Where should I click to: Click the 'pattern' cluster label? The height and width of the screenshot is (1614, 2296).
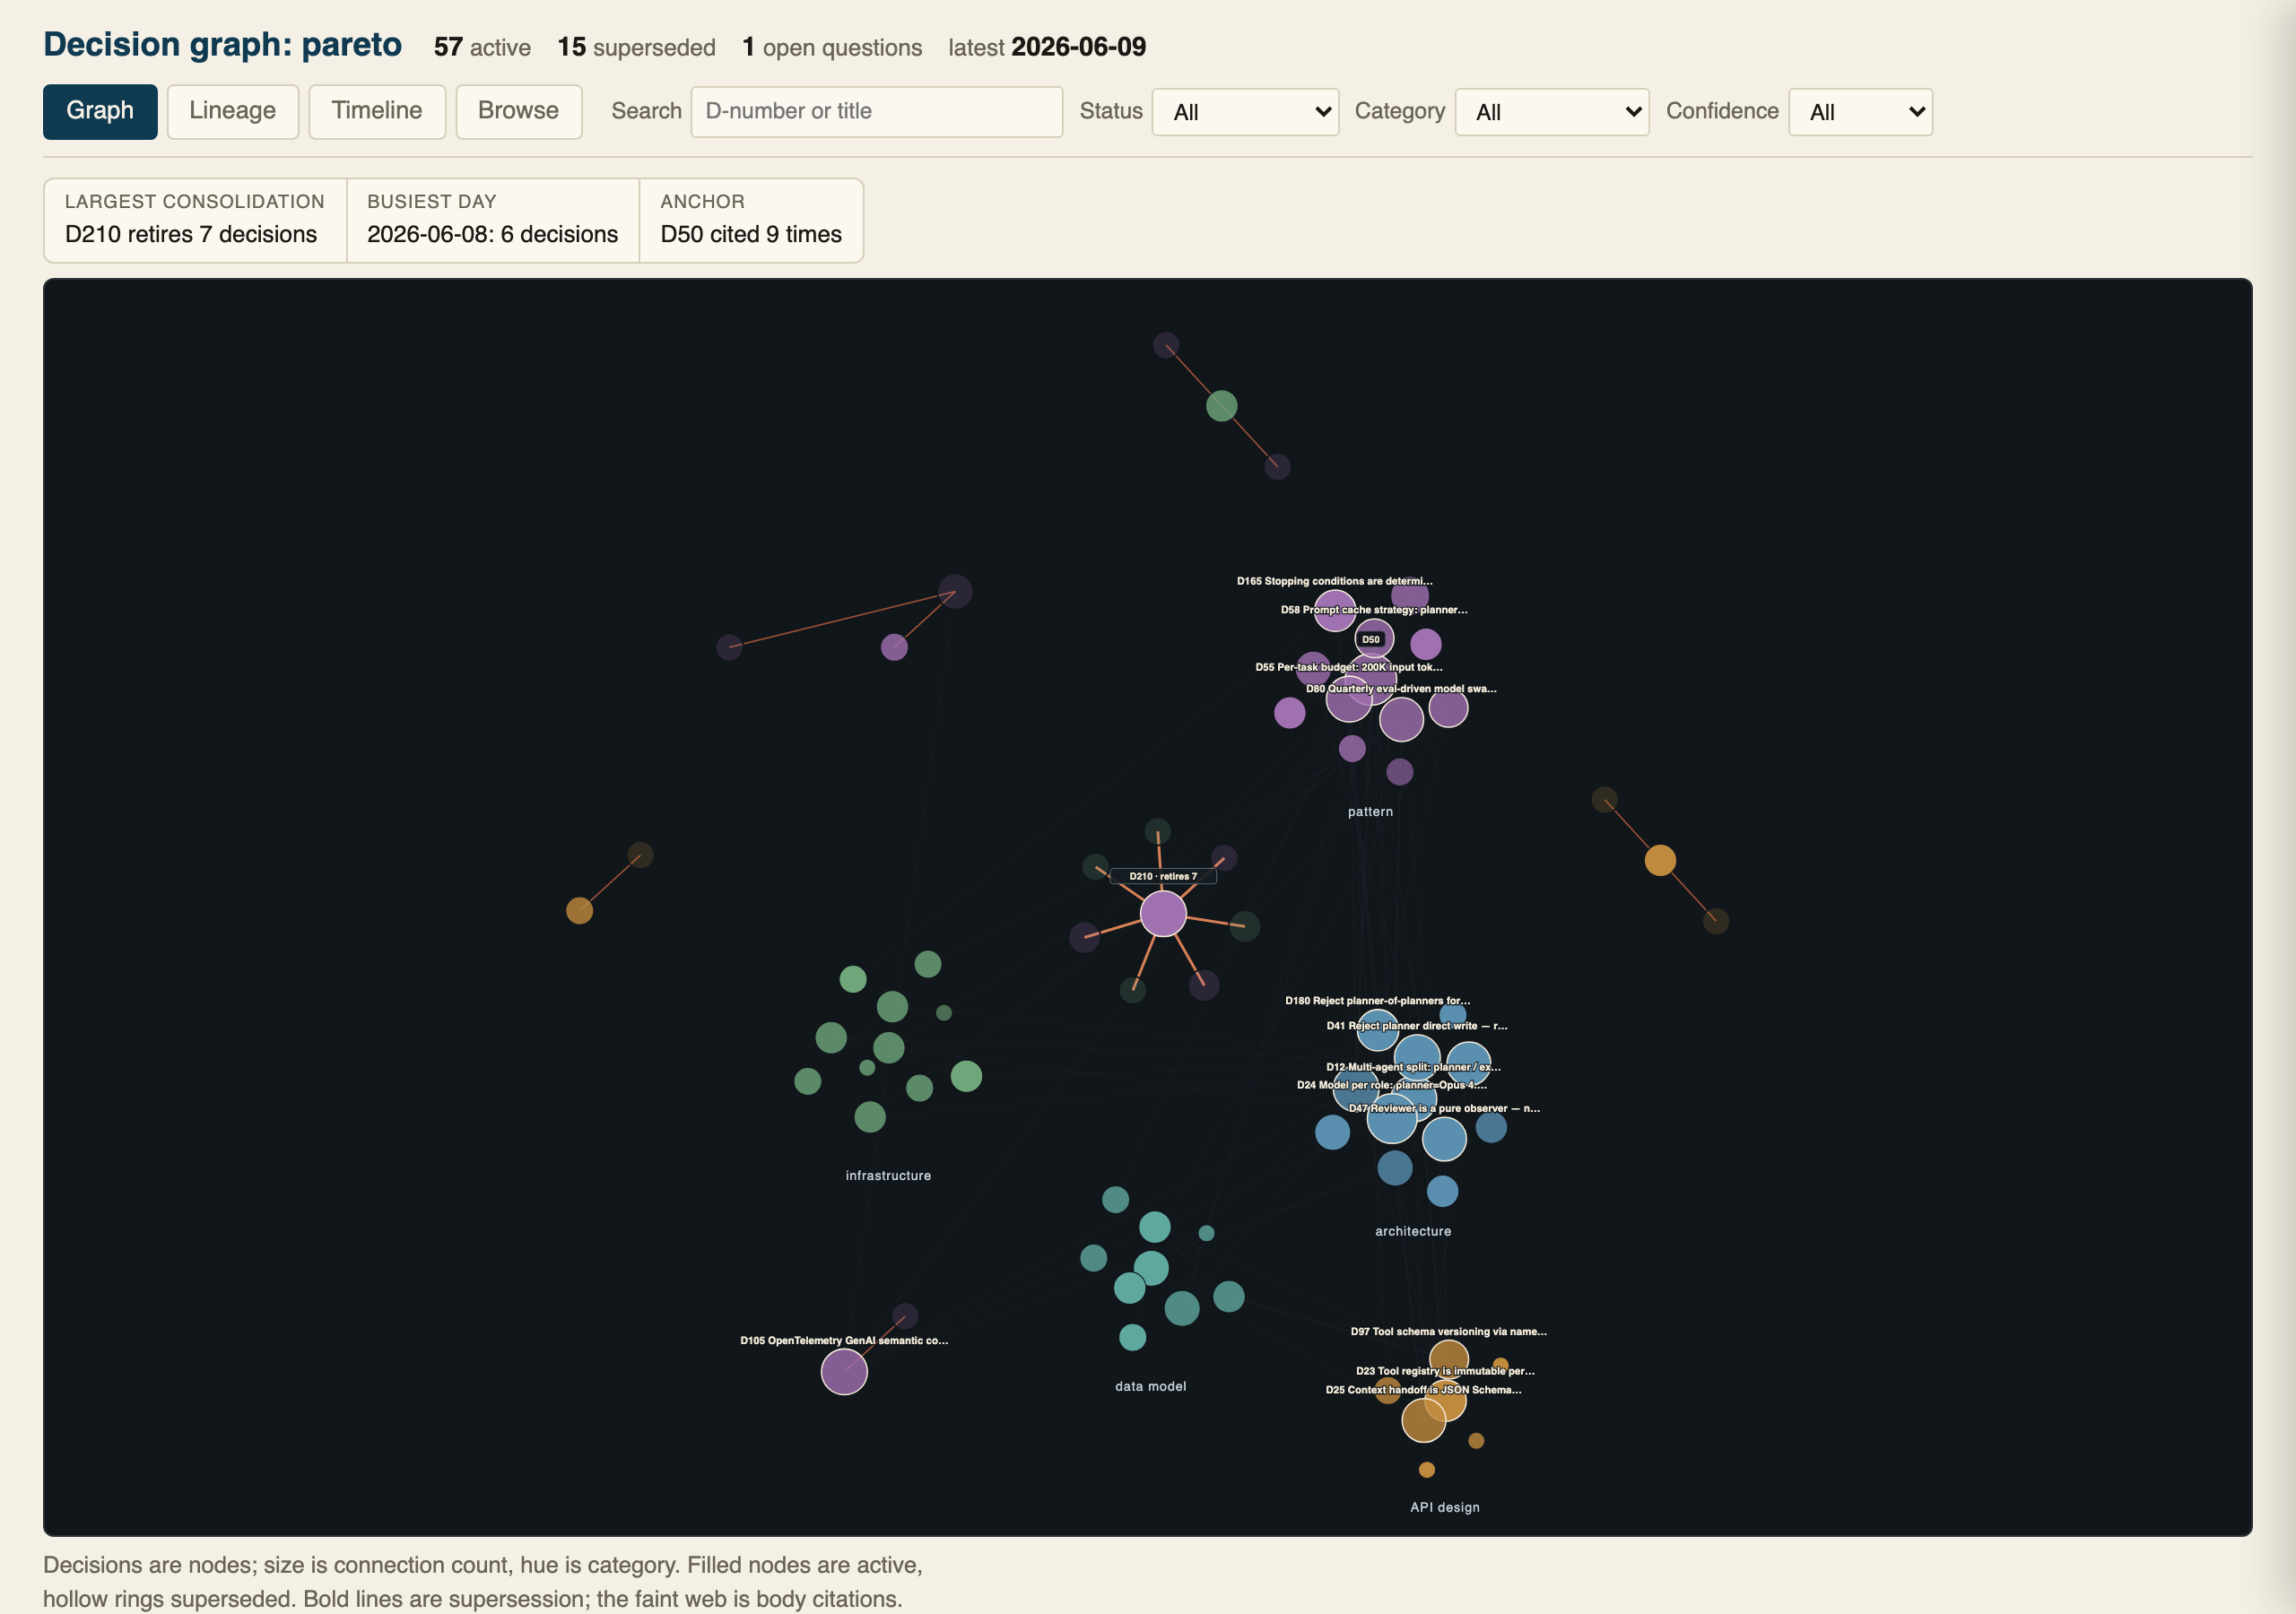click(1370, 811)
